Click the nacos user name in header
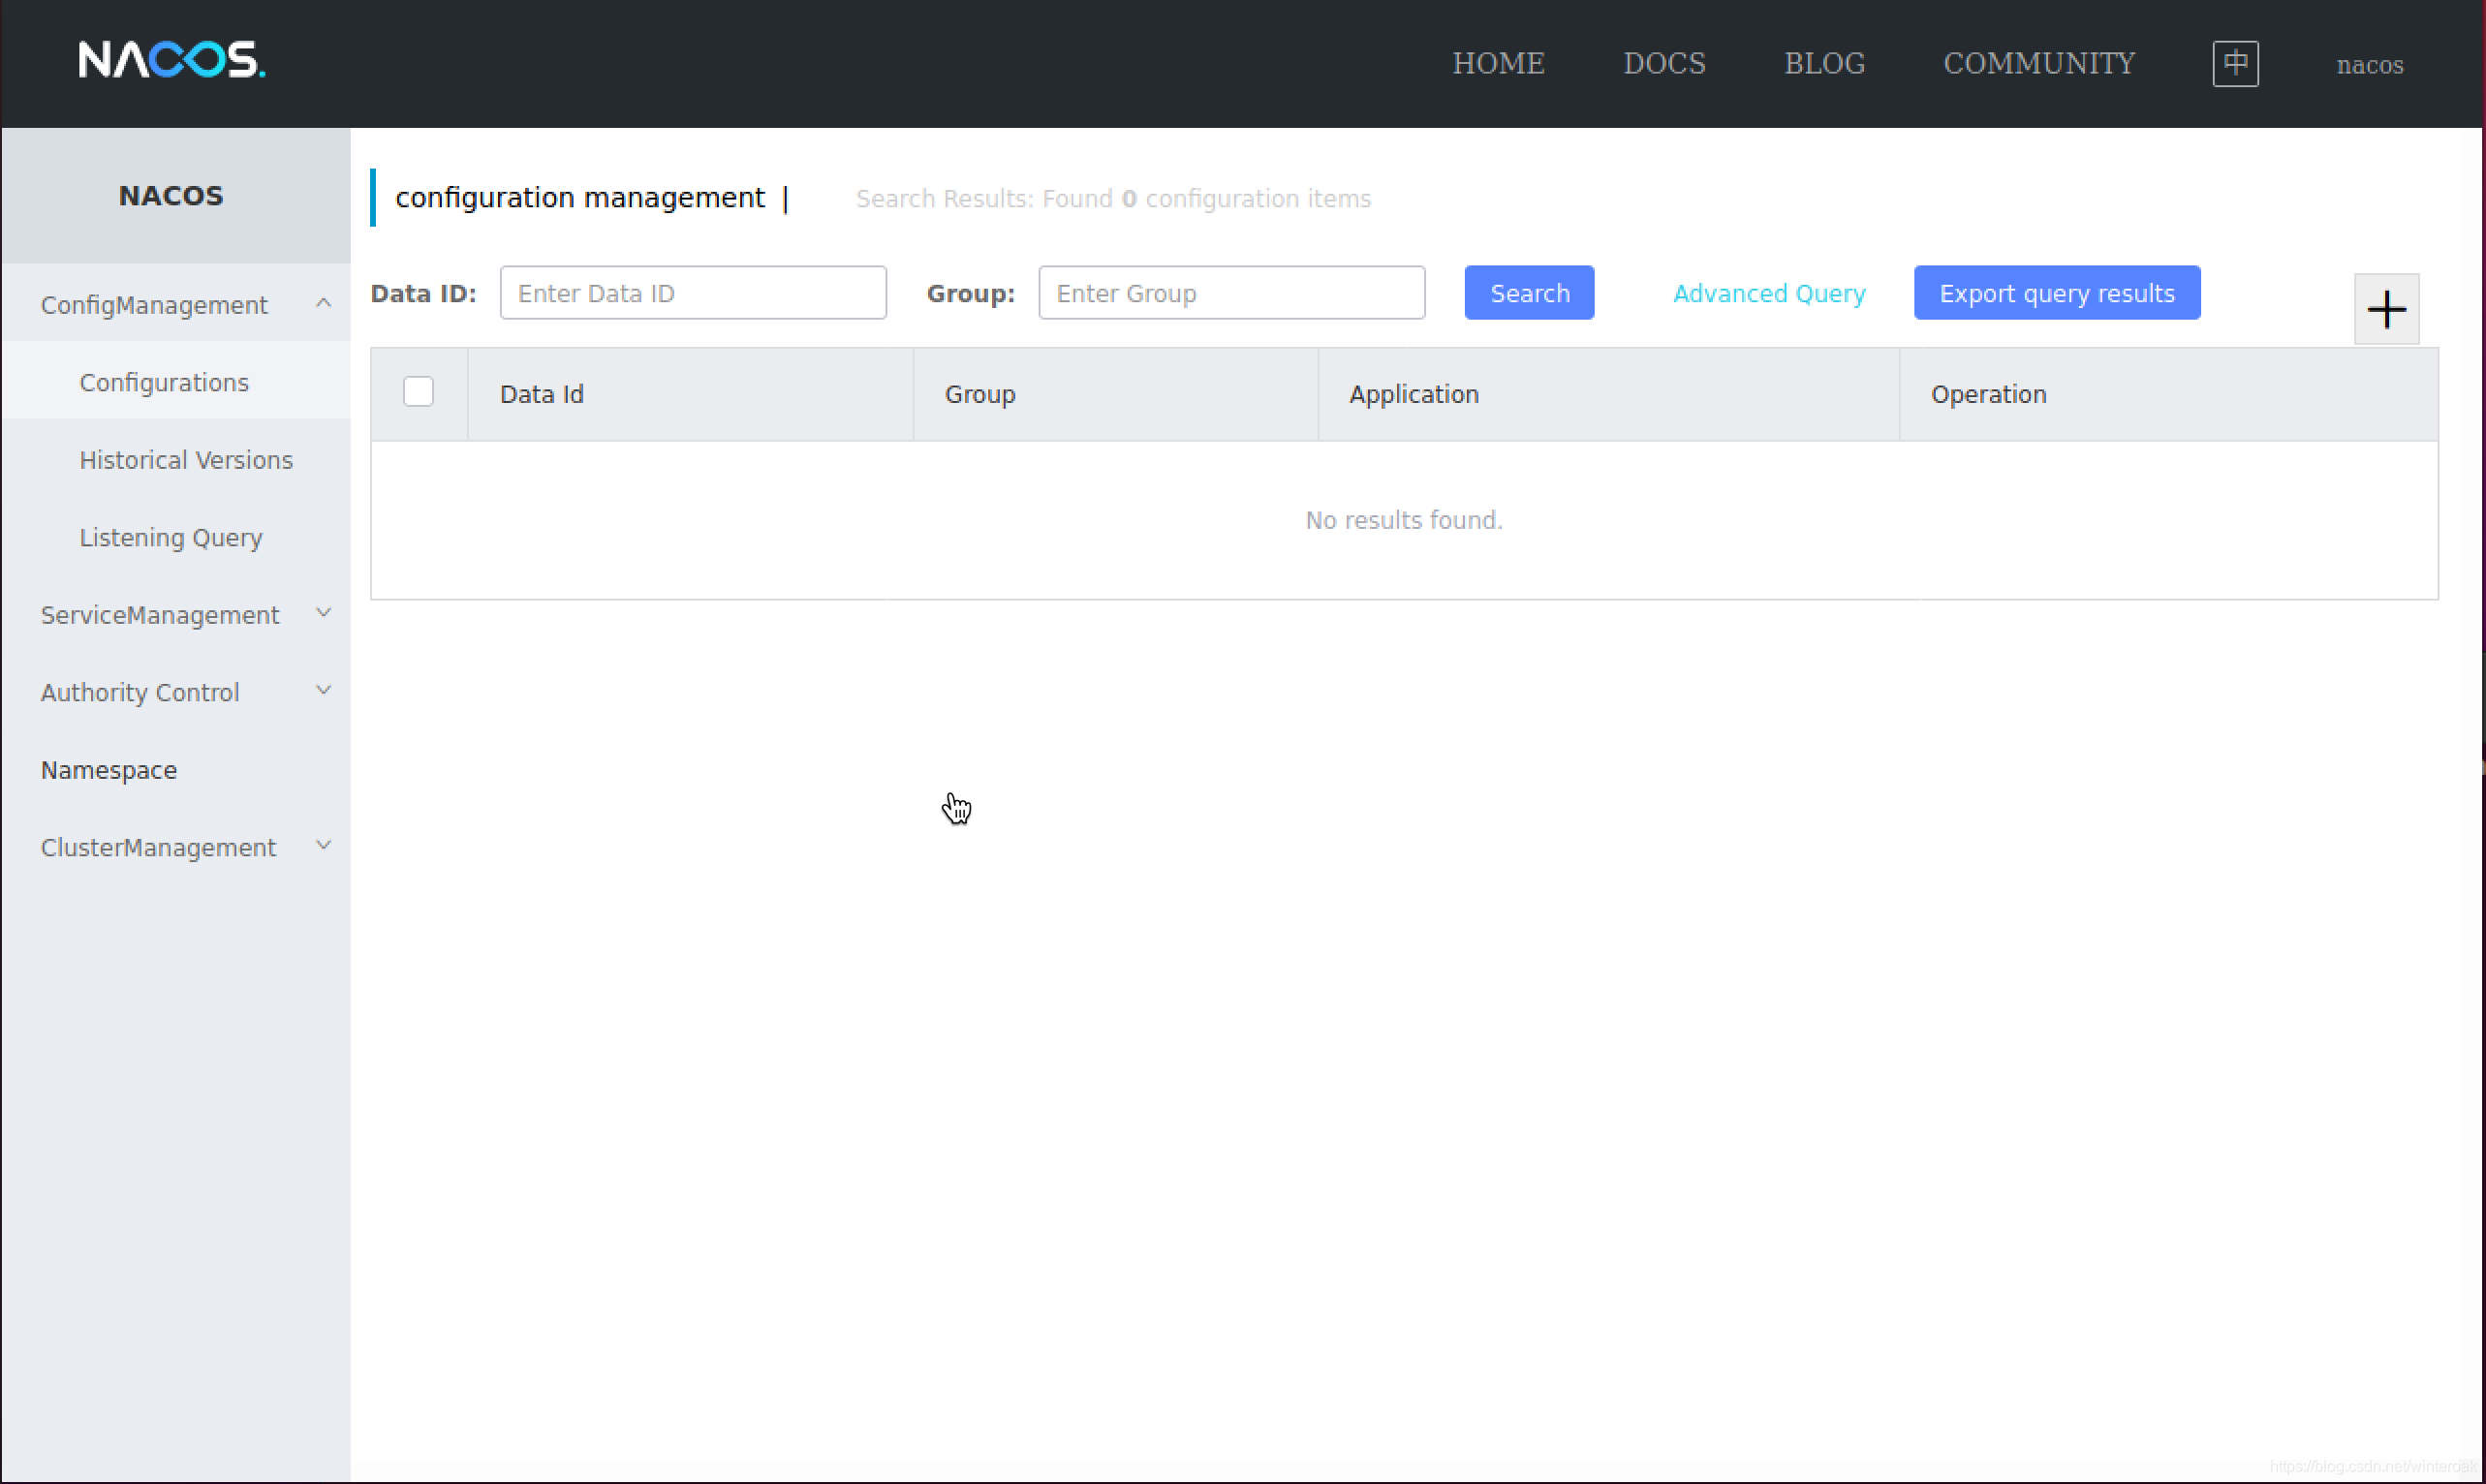This screenshot has height=1484, width=2486. [x=2369, y=65]
